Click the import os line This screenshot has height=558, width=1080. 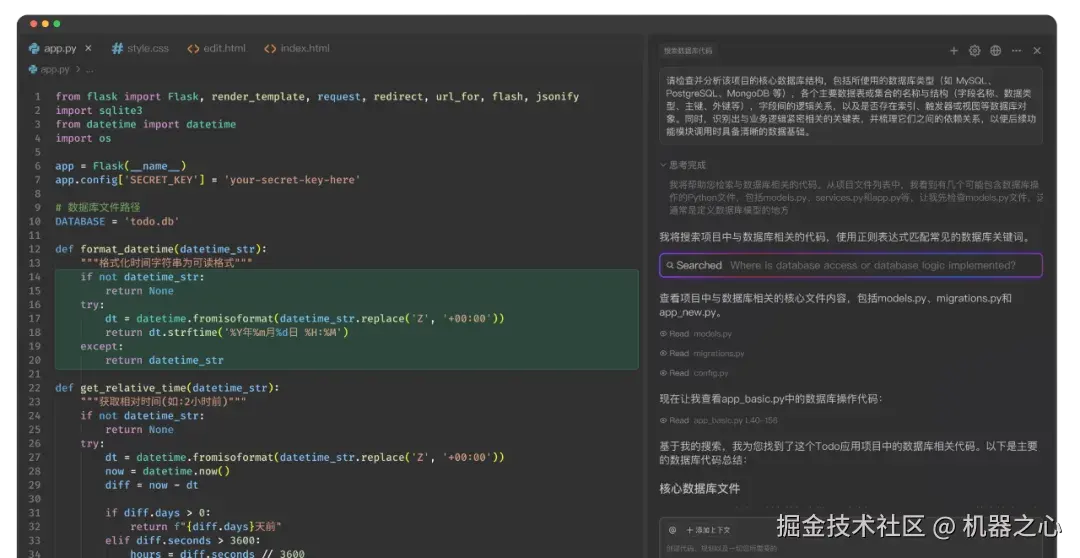(83, 138)
